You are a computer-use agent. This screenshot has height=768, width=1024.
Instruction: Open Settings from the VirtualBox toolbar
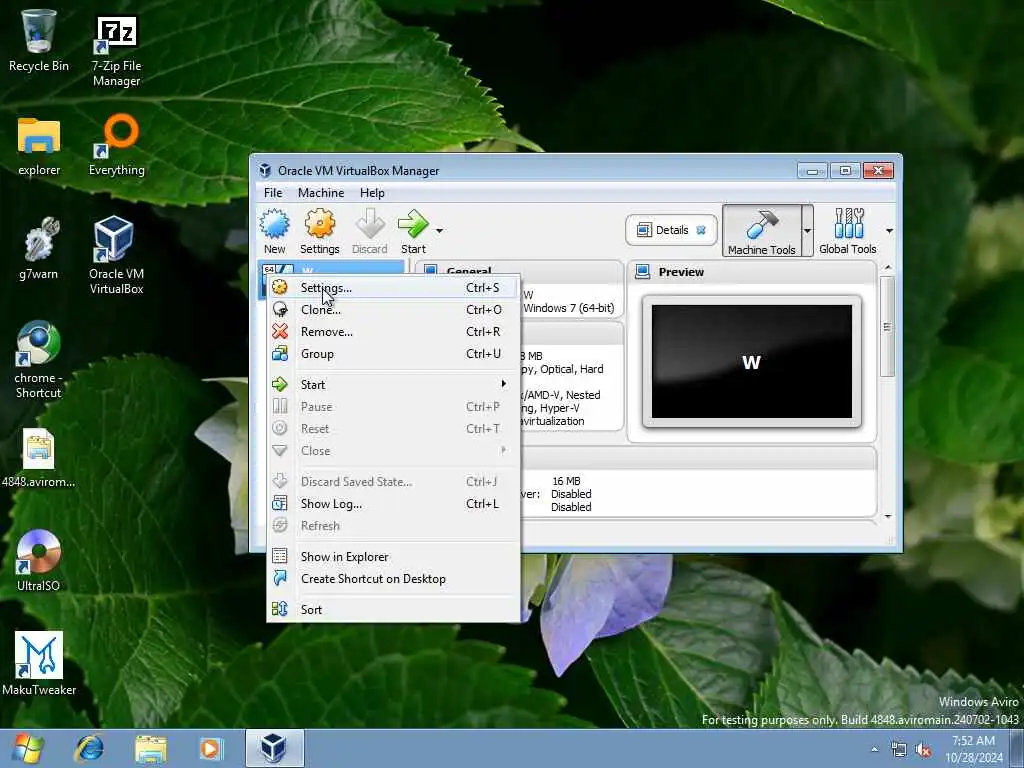click(x=319, y=231)
